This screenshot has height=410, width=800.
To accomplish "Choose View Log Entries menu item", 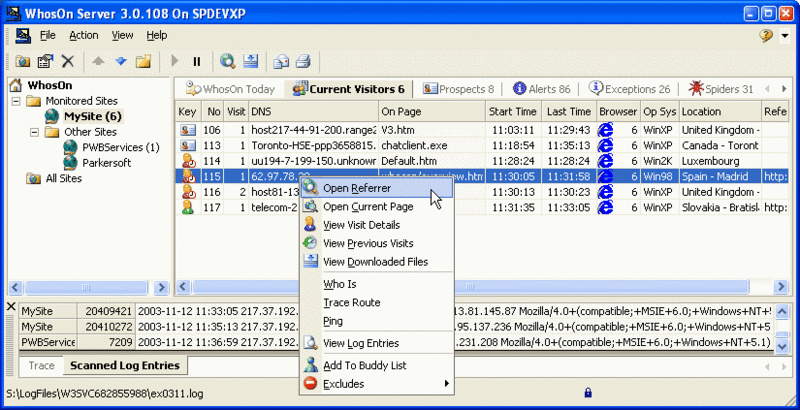I will point(377,343).
